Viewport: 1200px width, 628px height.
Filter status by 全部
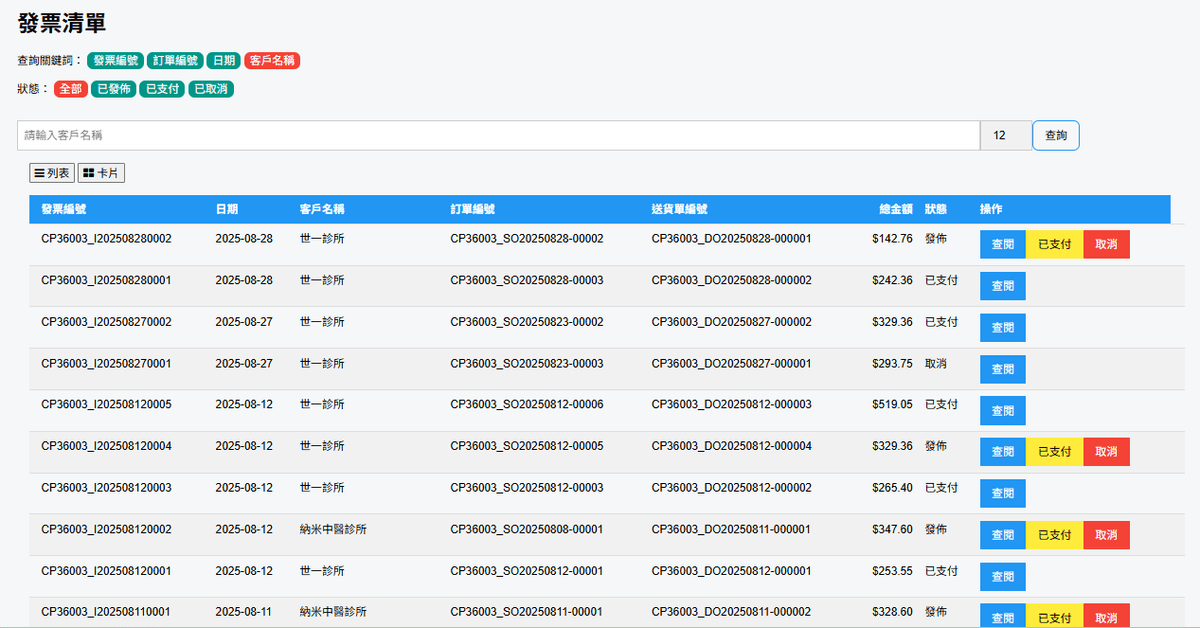click(71, 89)
